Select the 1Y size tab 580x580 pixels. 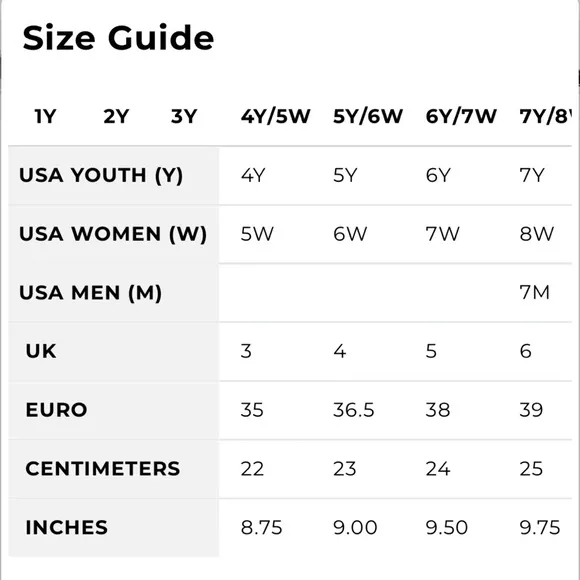pos(45,117)
